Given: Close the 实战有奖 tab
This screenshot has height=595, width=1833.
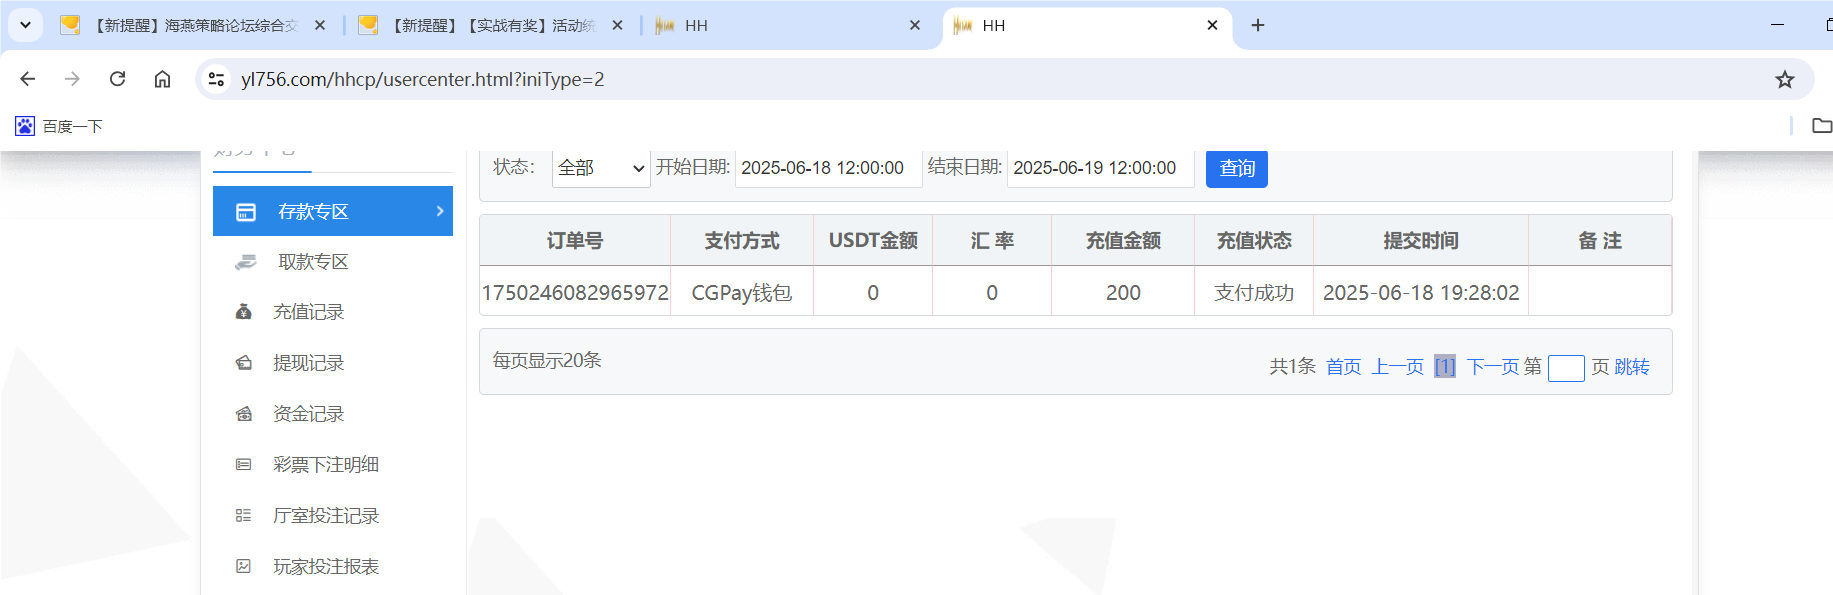Looking at the screenshot, I should pos(618,25).
